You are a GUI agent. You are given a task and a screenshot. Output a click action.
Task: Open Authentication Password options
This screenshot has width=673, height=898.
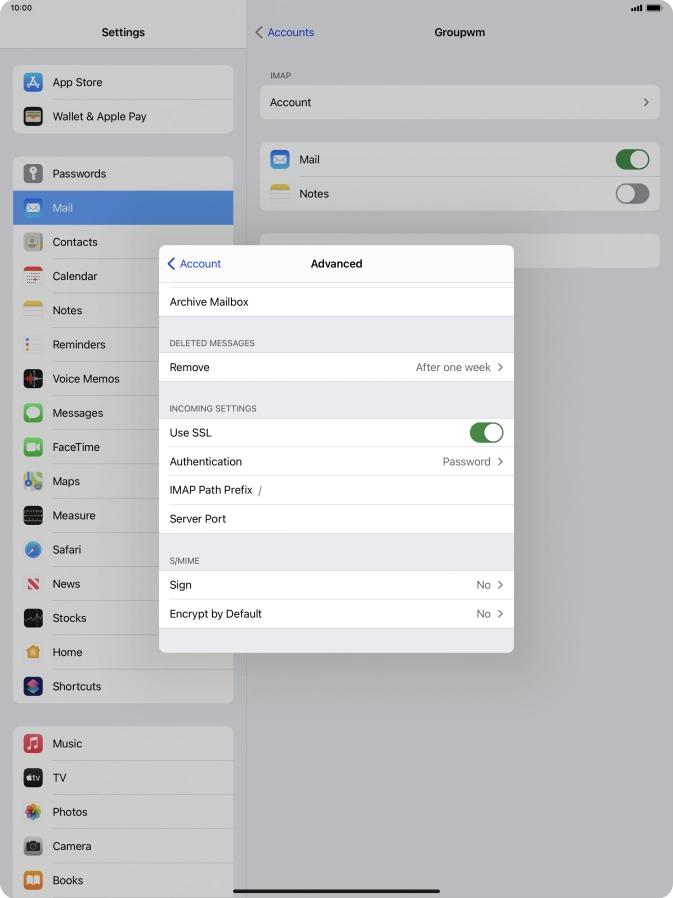[336, 462]
